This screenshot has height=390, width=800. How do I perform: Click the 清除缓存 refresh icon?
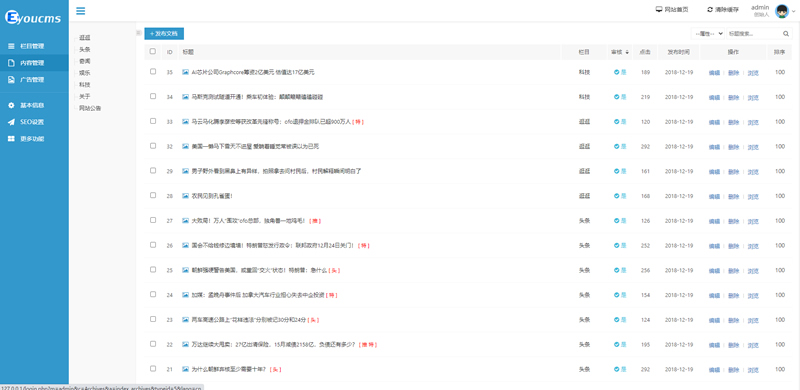710,9
